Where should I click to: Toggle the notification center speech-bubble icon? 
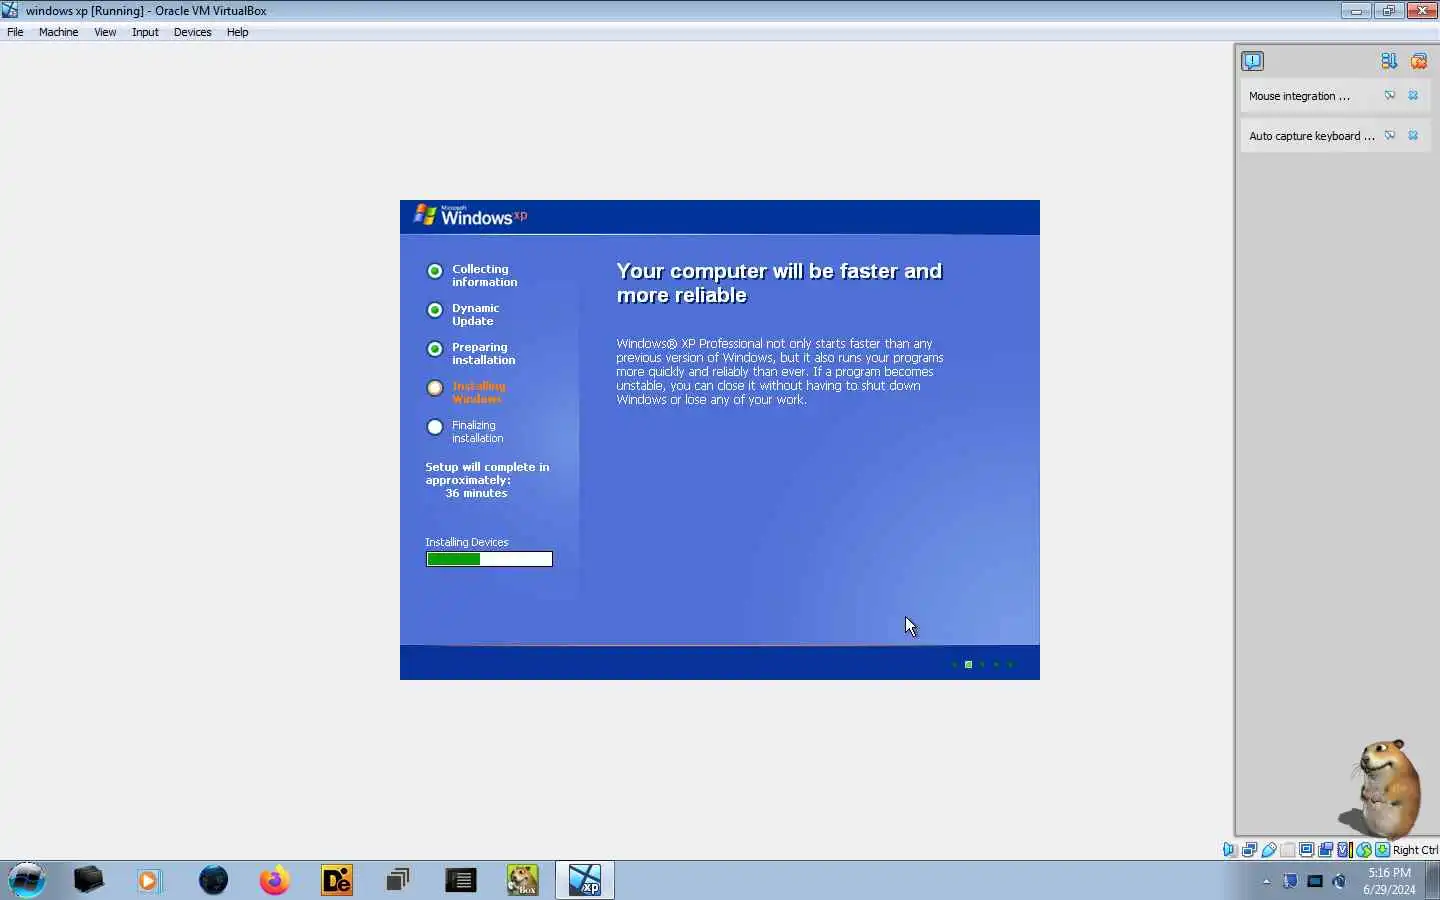click(x=1253, y=61)
